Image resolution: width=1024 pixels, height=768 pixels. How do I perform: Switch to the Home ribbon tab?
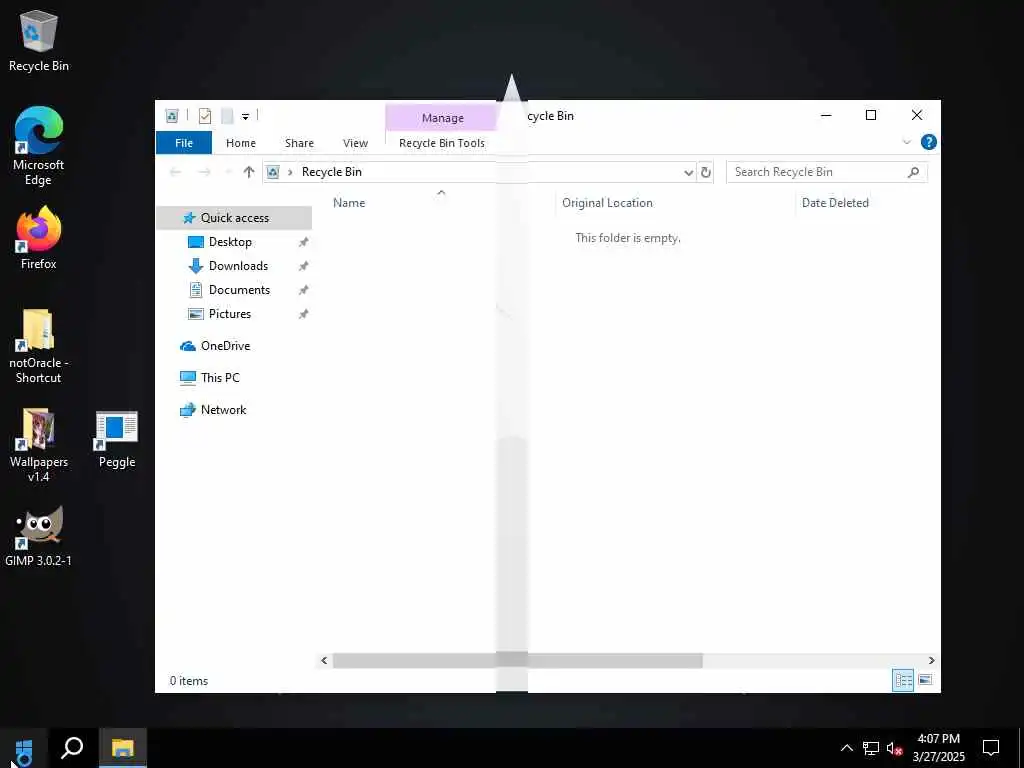(x=241, y=143)
